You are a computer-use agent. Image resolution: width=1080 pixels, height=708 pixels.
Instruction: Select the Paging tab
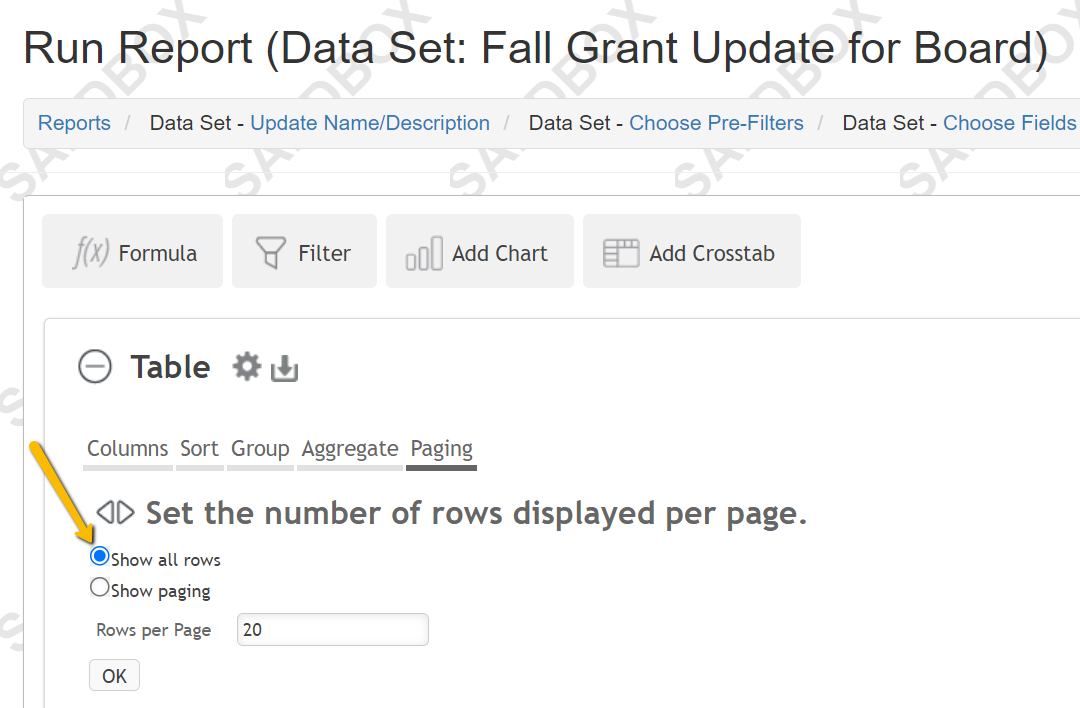coord(442,449)
